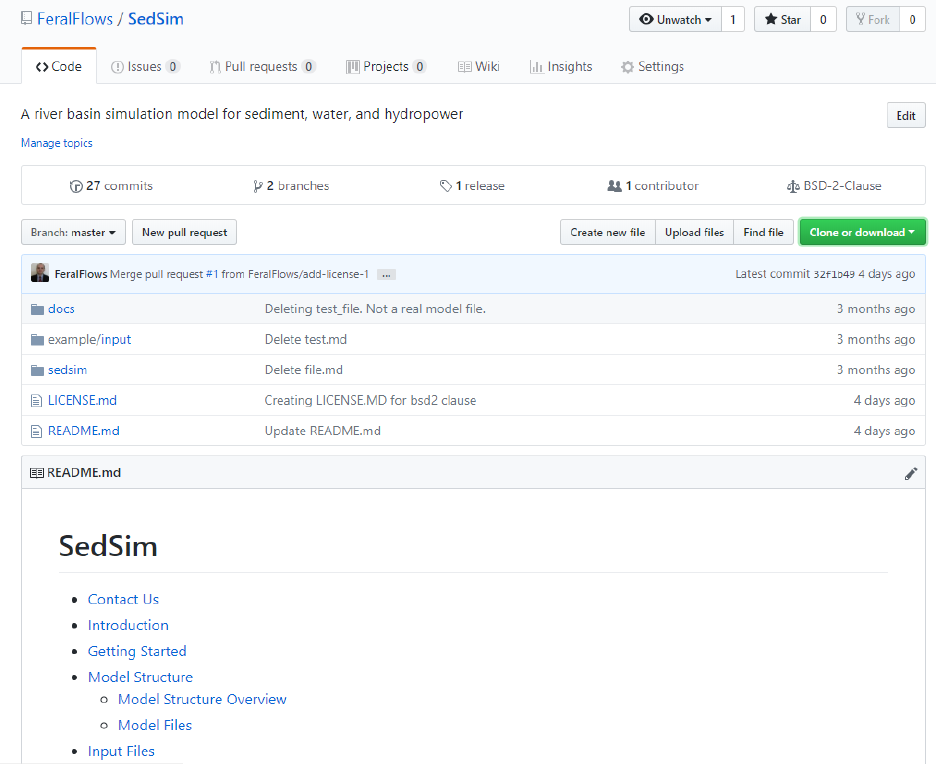Click the README.md file icon in file list
The width and height of the screenshot is (936, 764).
36,431
